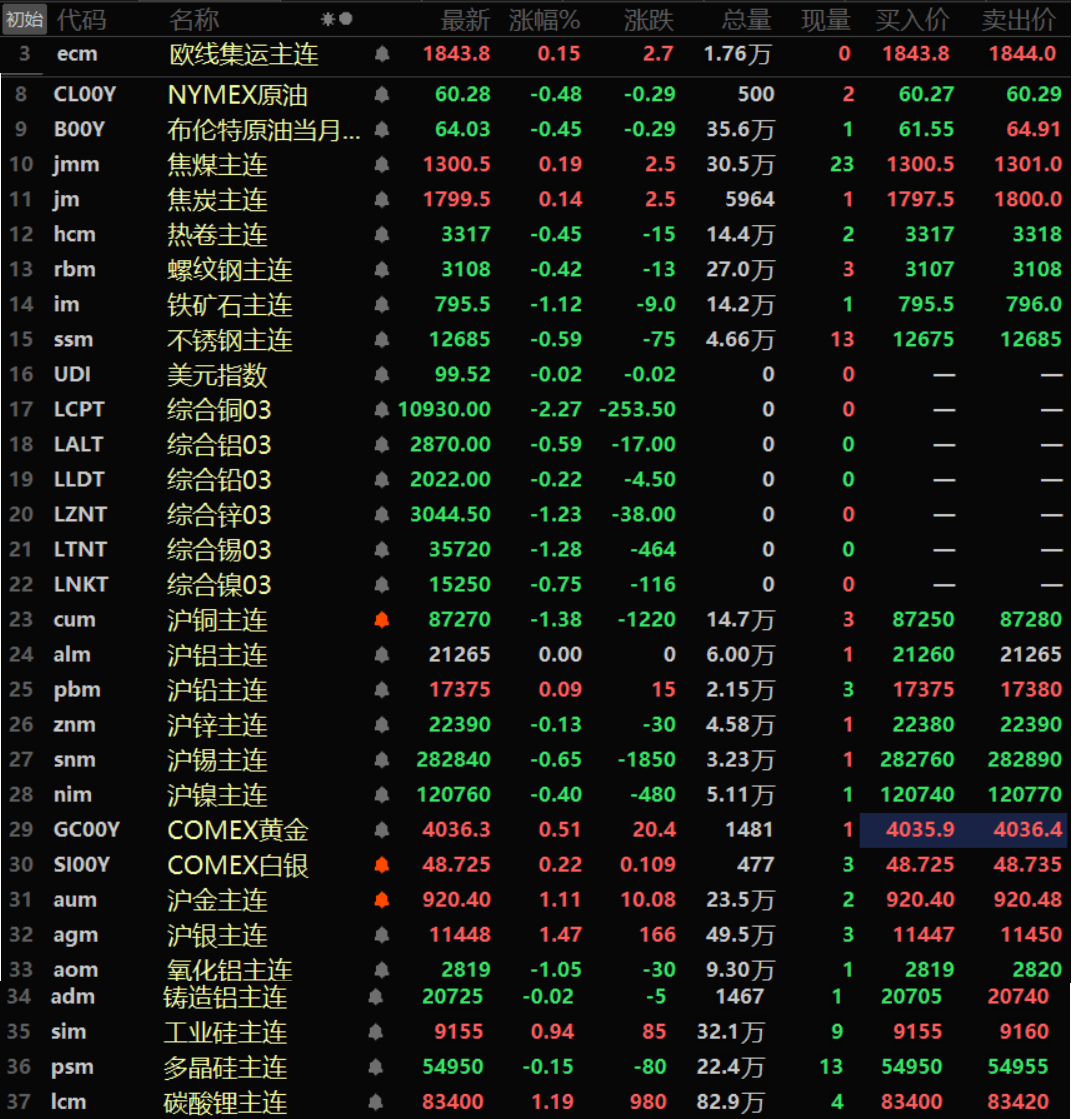This screenshot has height=1119, width=1072.
Task: Select the 工业硅主连 row code sim
Action: point(68,1032)
